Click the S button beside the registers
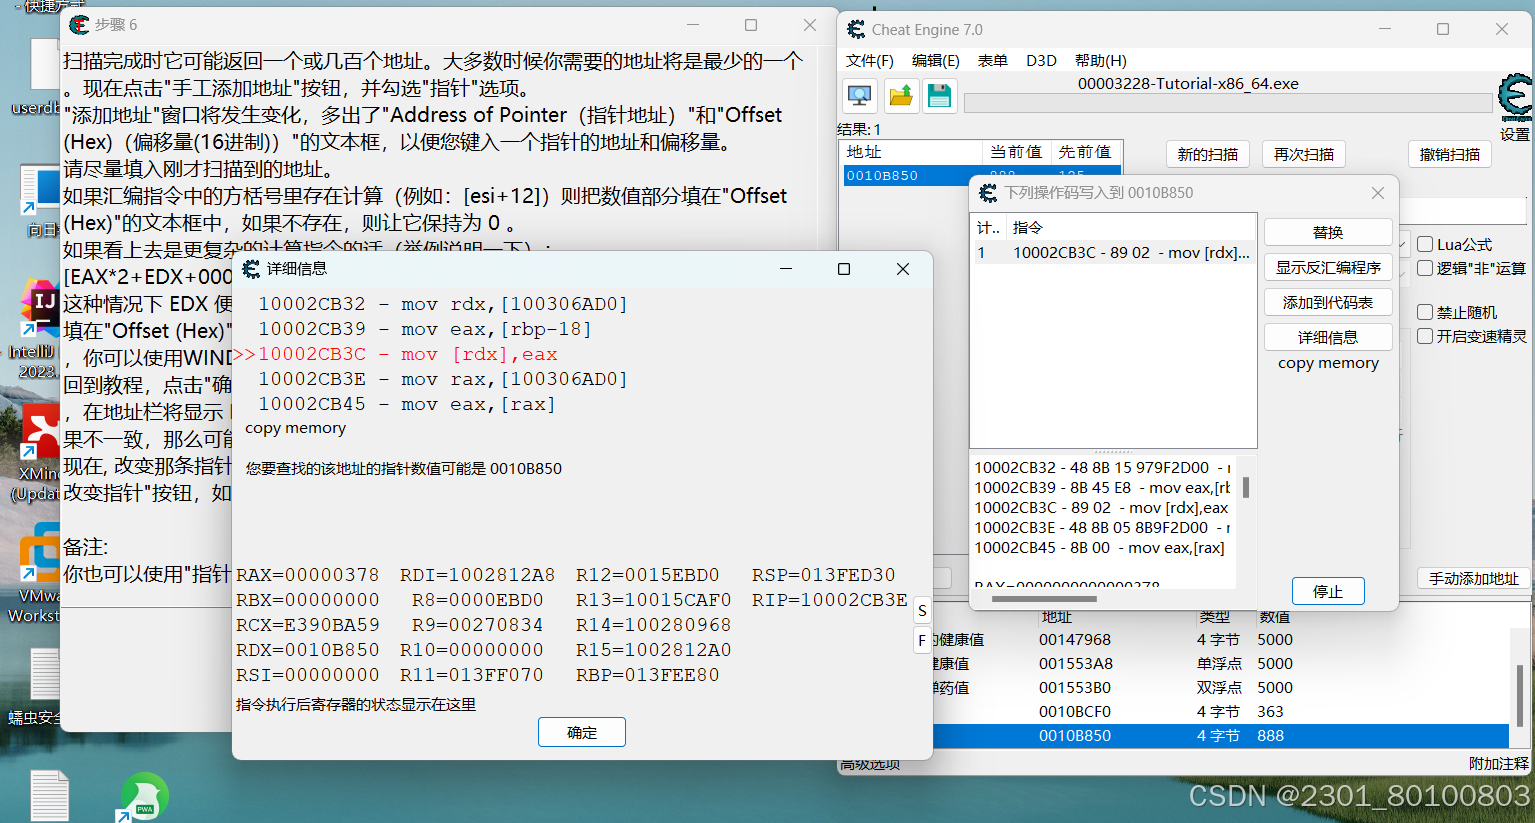The height and width of the screenshot is (823, 1535). pyautogui.click(x=922, y=610)
